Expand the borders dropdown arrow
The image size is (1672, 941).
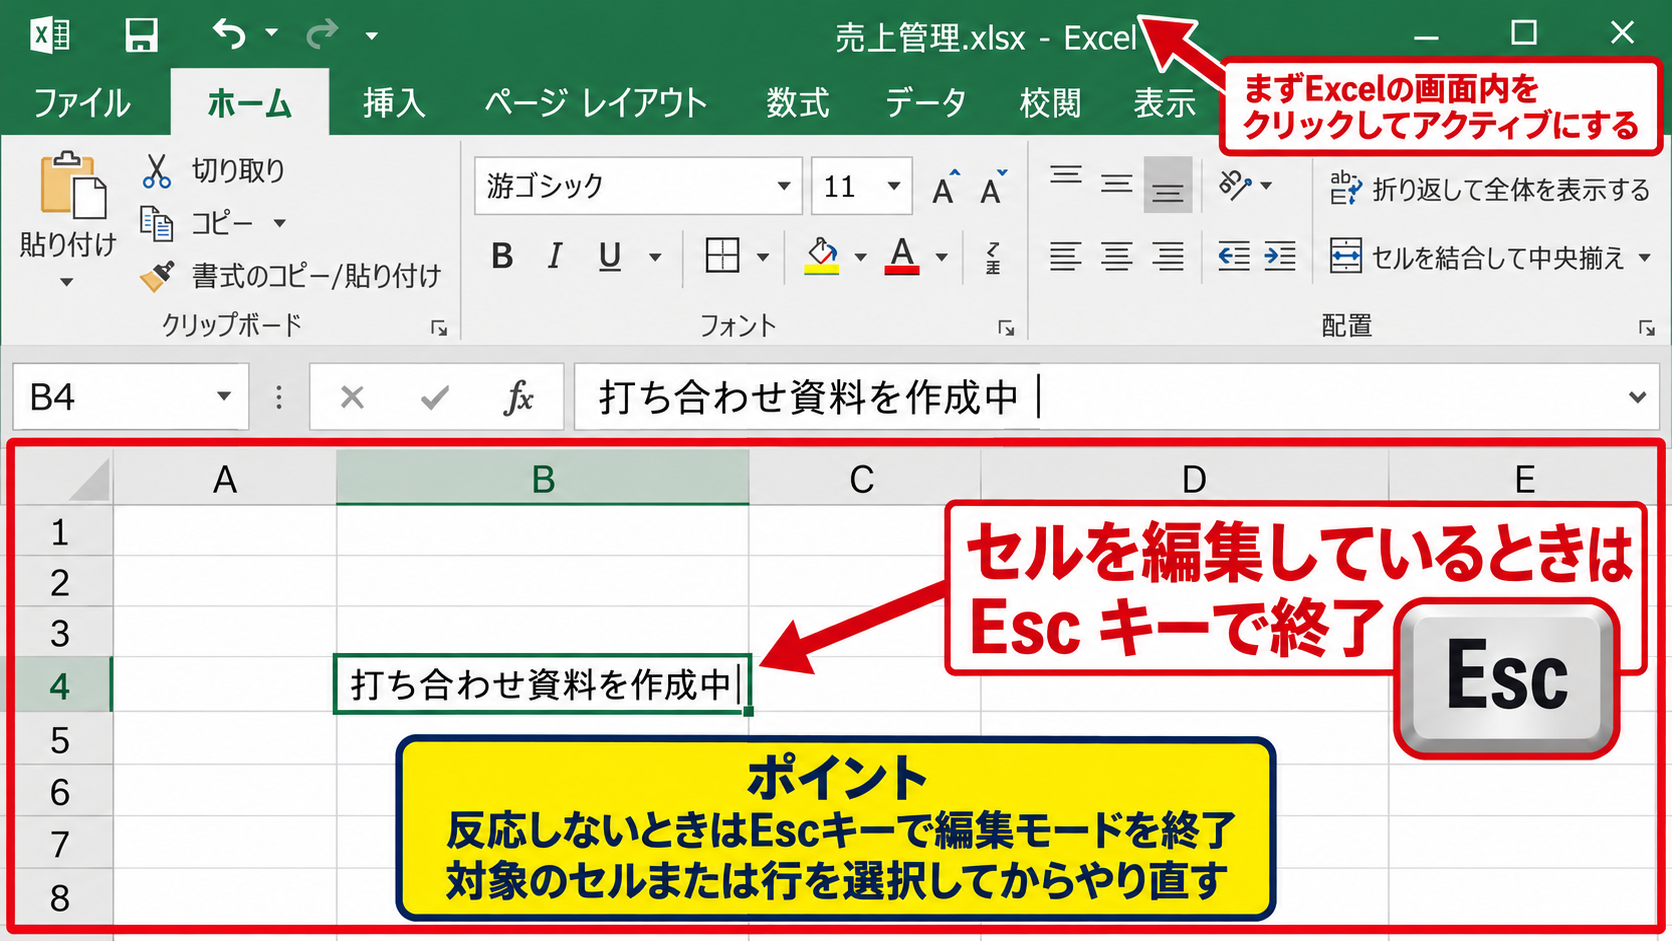point(763,258)
